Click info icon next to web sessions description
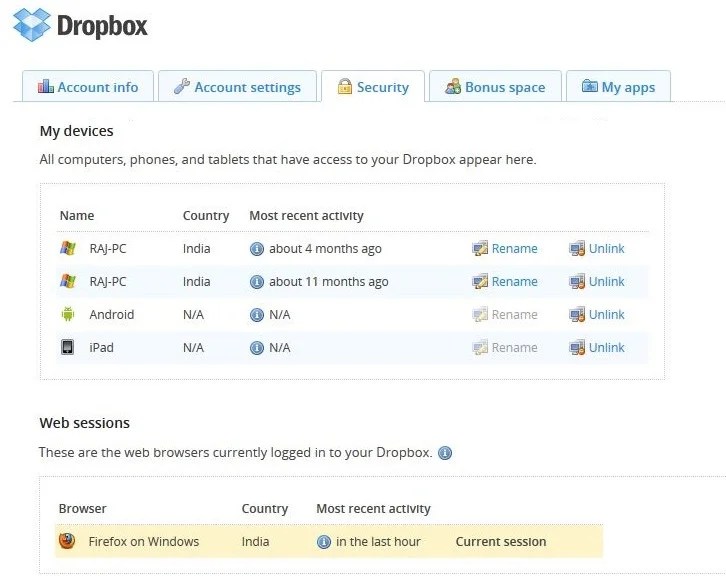 click(445, 452)
